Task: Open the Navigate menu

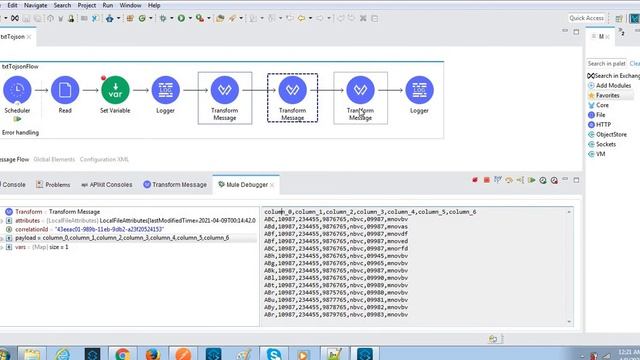Action: pyautogui.click(x=36, y=5)
